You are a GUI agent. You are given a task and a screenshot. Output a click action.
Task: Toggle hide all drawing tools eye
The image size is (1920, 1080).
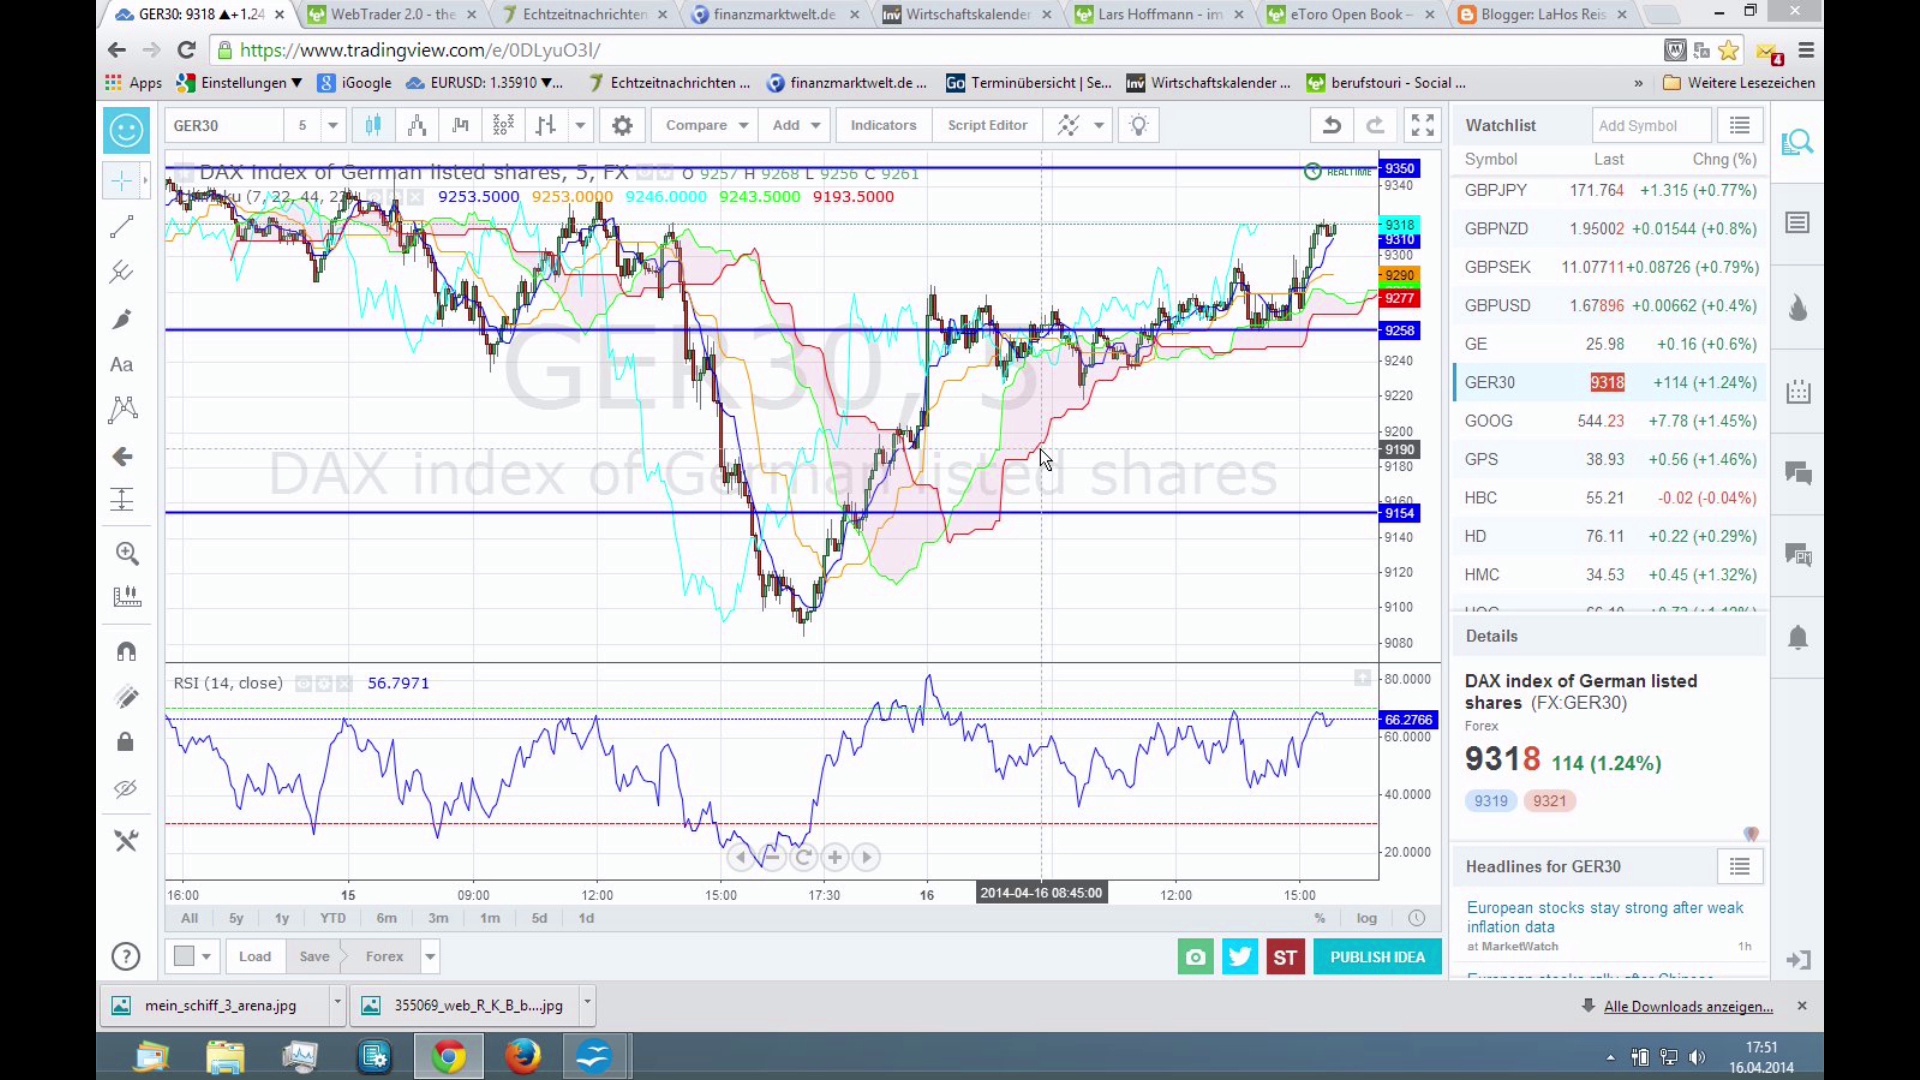pyautogui.click(x=125, y=789)
